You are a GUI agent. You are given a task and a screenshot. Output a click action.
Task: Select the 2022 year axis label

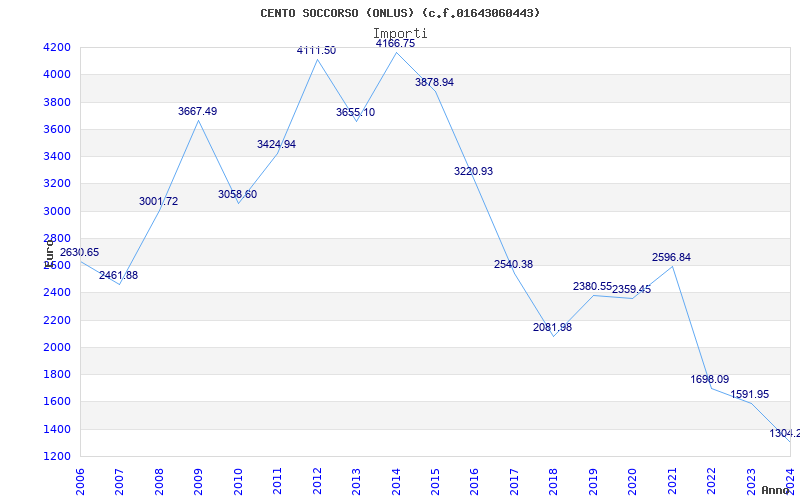[x=711, y=482]
